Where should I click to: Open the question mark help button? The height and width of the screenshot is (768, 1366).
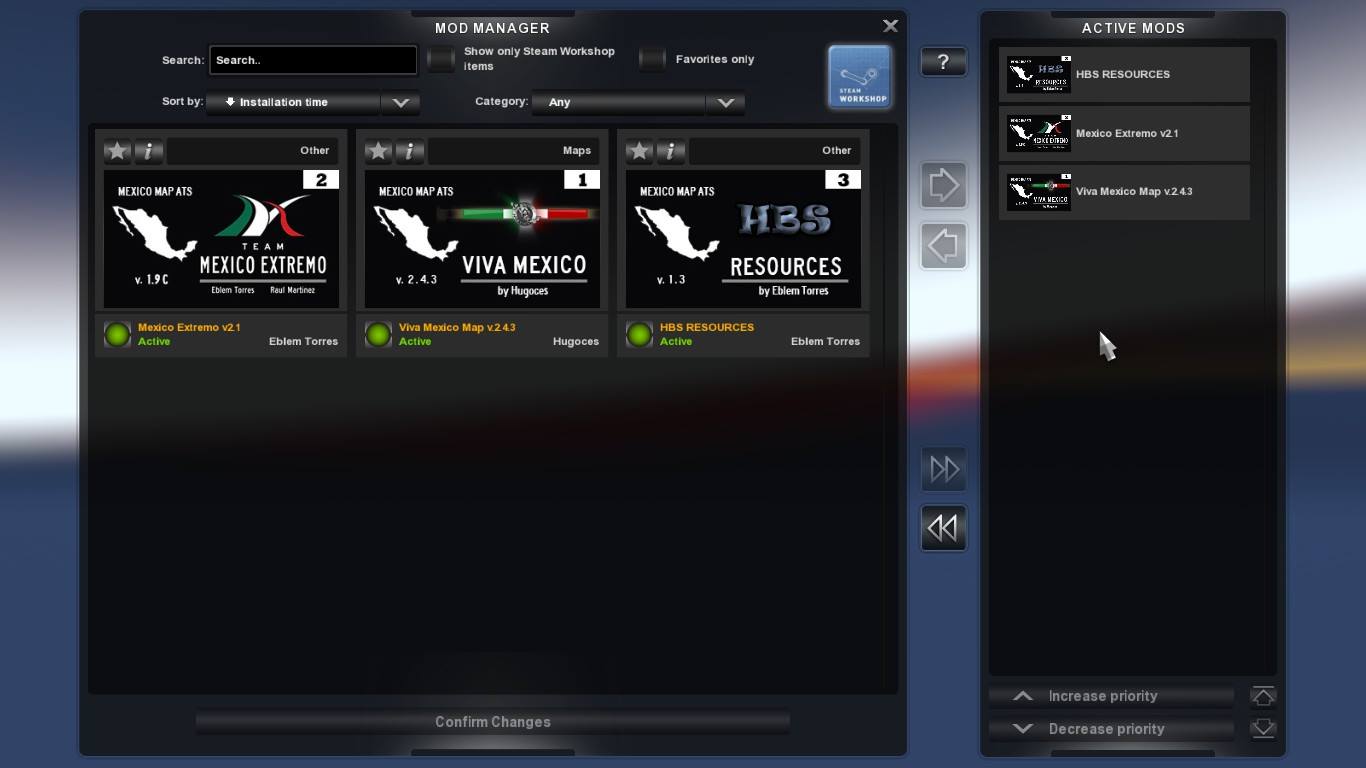943,62
